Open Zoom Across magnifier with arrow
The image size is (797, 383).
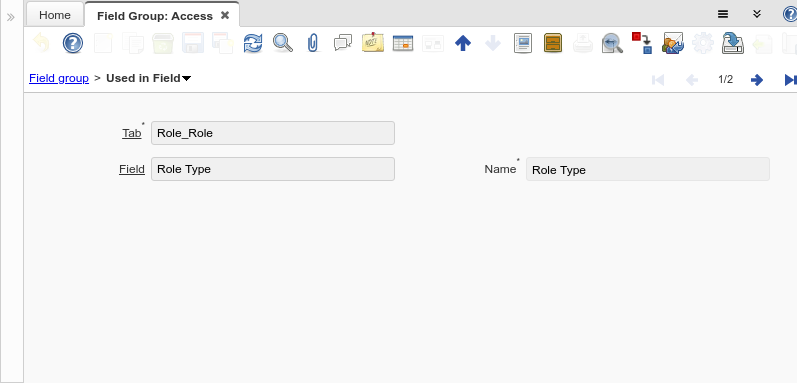tap(613, 43)
